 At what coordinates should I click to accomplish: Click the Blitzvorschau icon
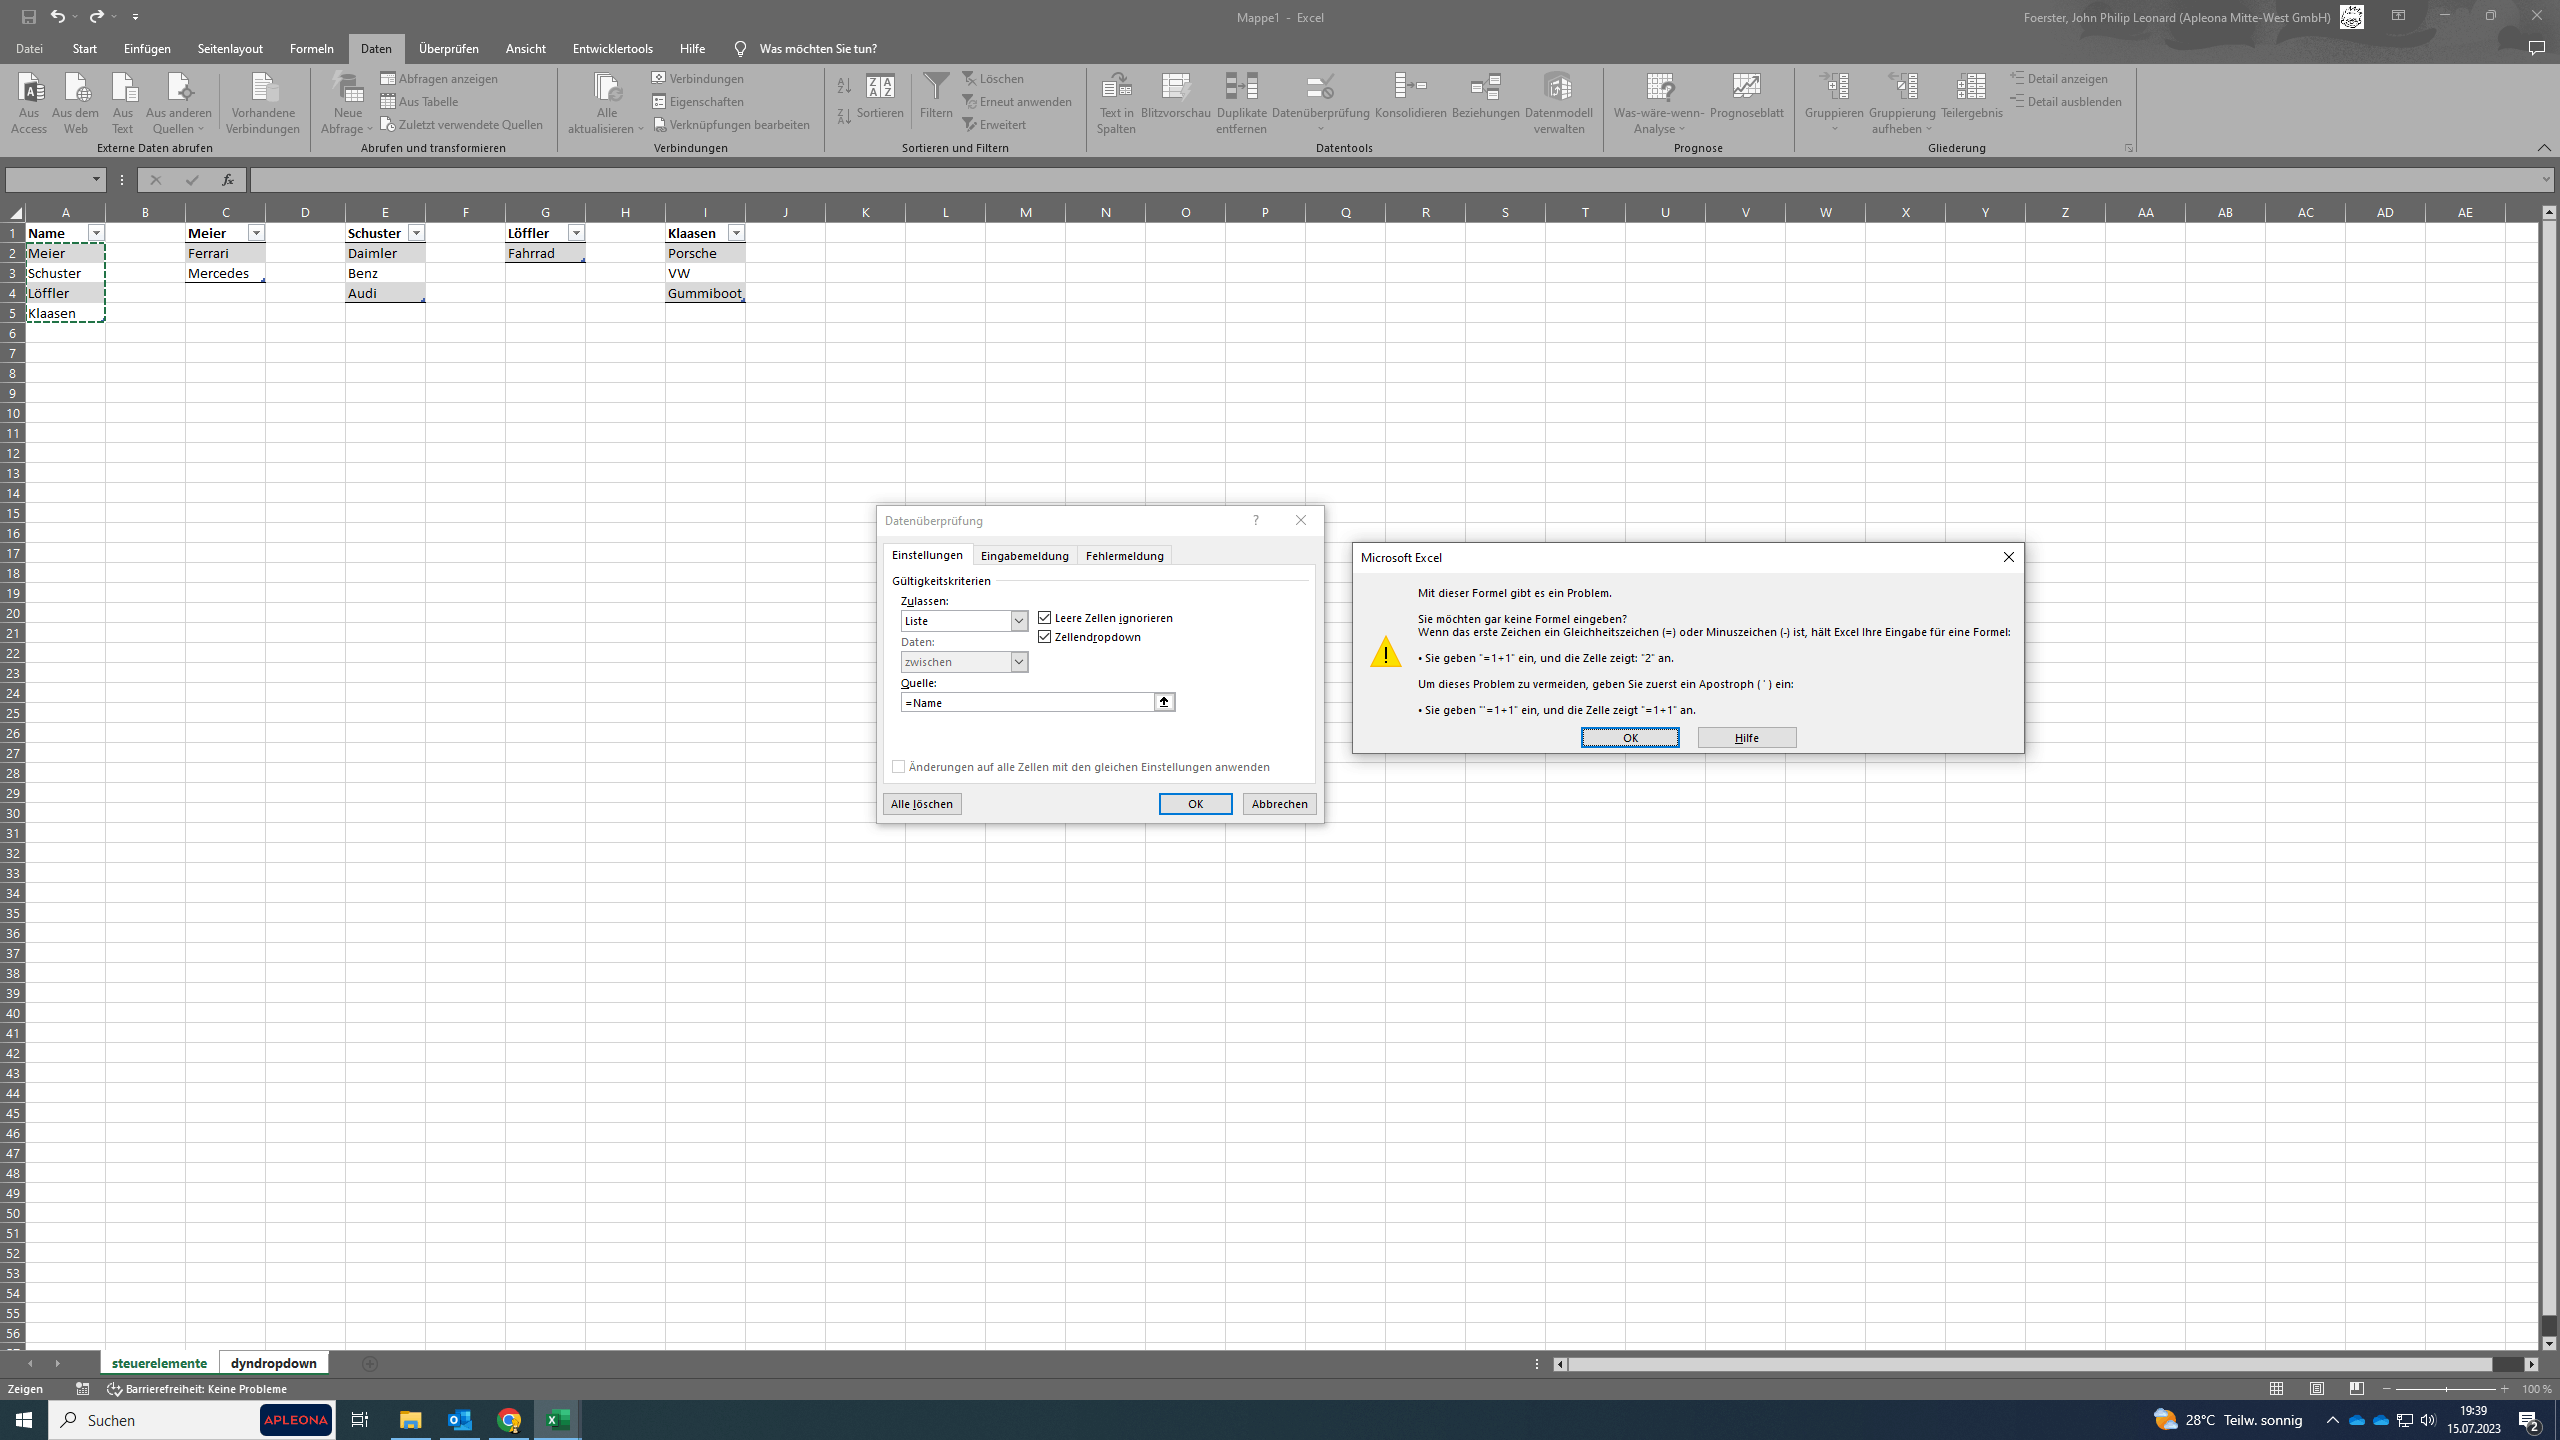1176,88
